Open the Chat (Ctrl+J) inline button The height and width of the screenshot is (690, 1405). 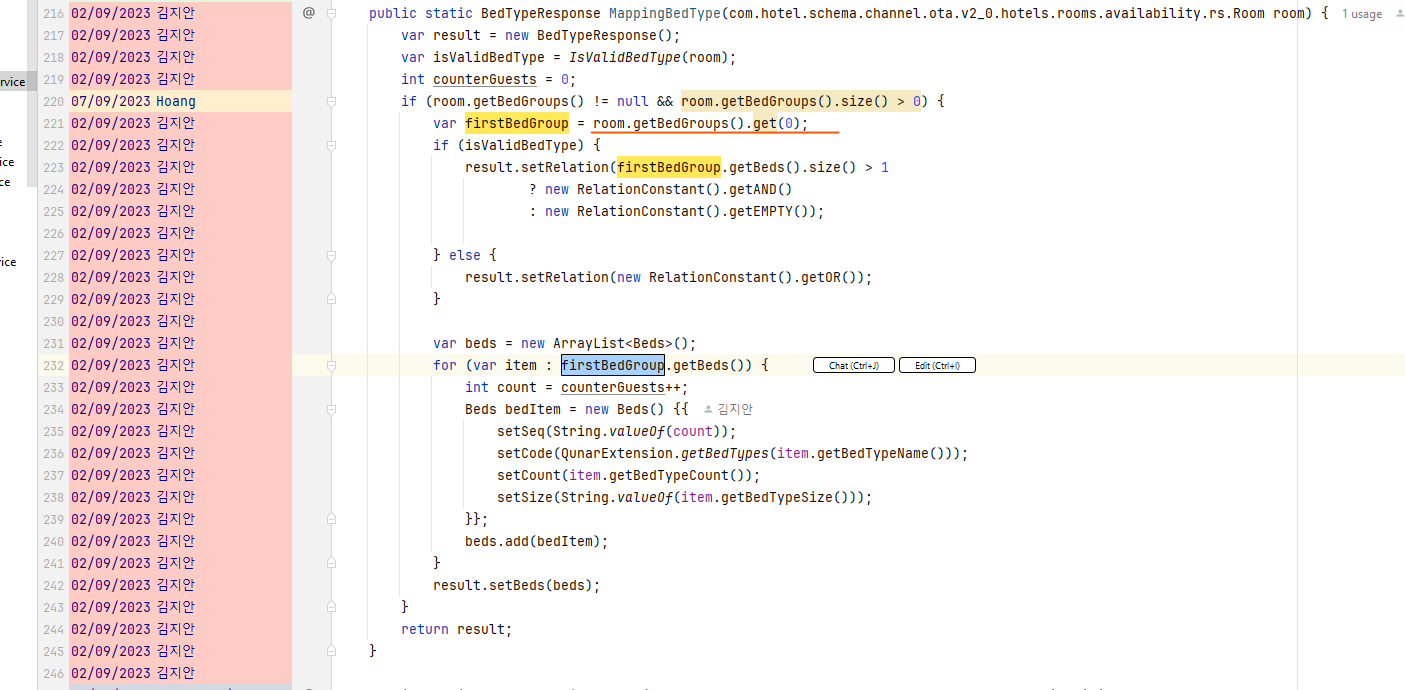(x=854, y=365)
